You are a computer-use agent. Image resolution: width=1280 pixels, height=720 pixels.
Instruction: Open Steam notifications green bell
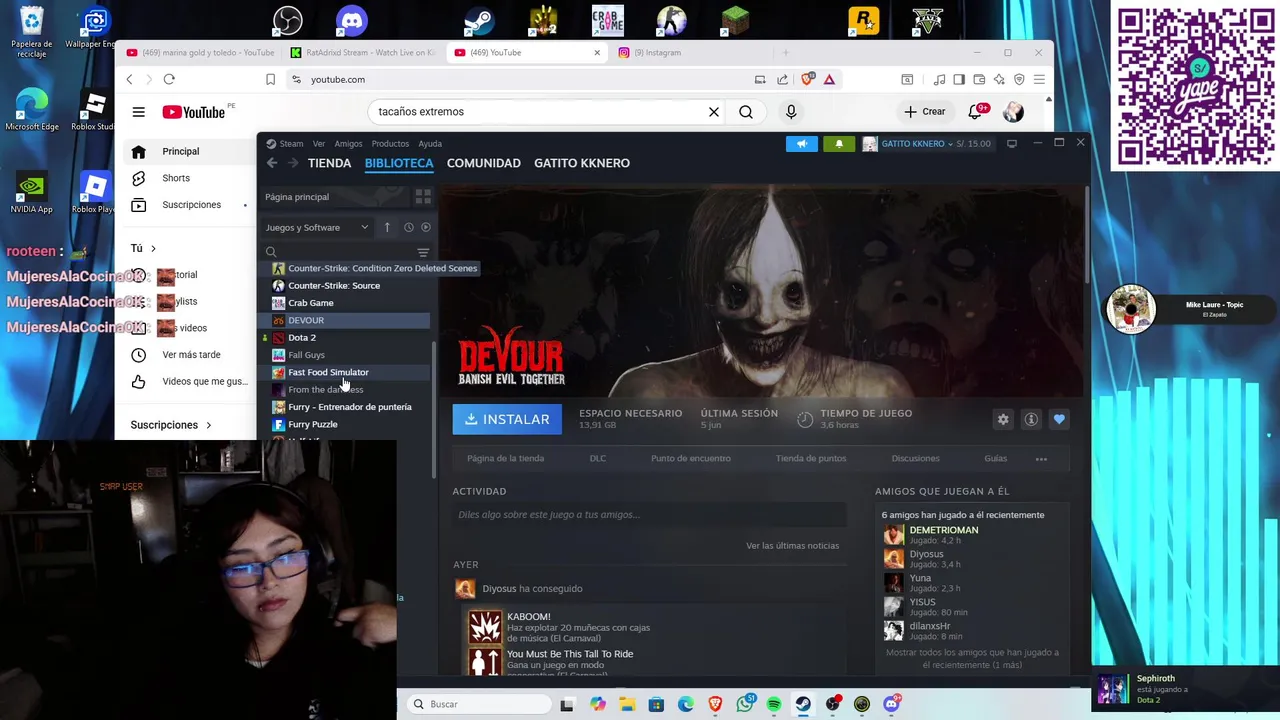point(839,144)
